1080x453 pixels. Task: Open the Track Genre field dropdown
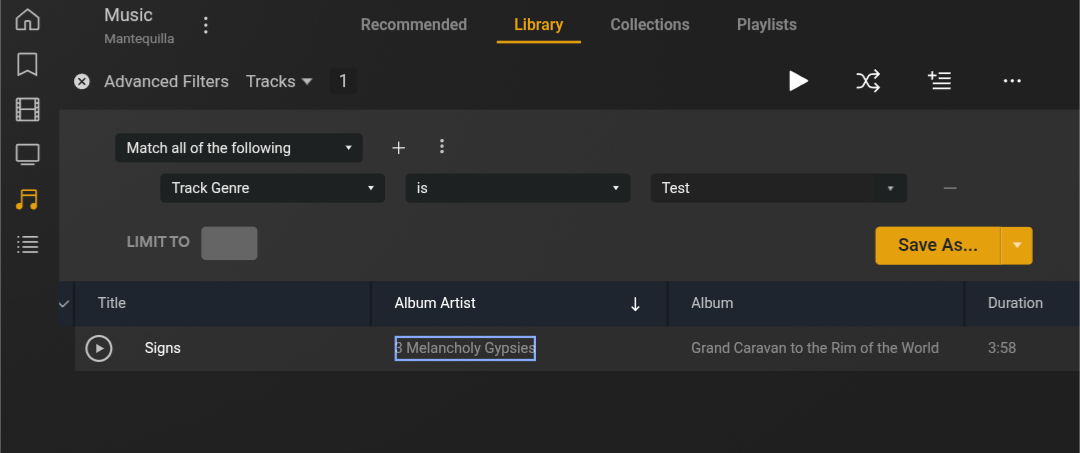tap(272, 188)
